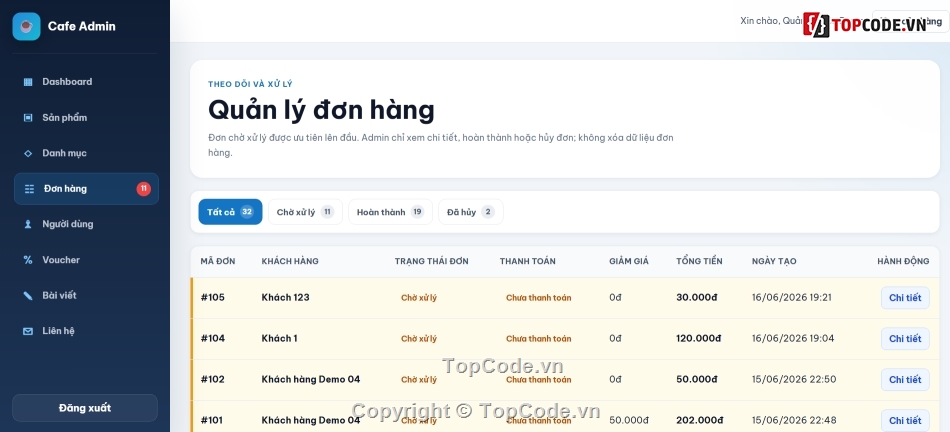
Task: Click order number #104
Action: (213, 339)
